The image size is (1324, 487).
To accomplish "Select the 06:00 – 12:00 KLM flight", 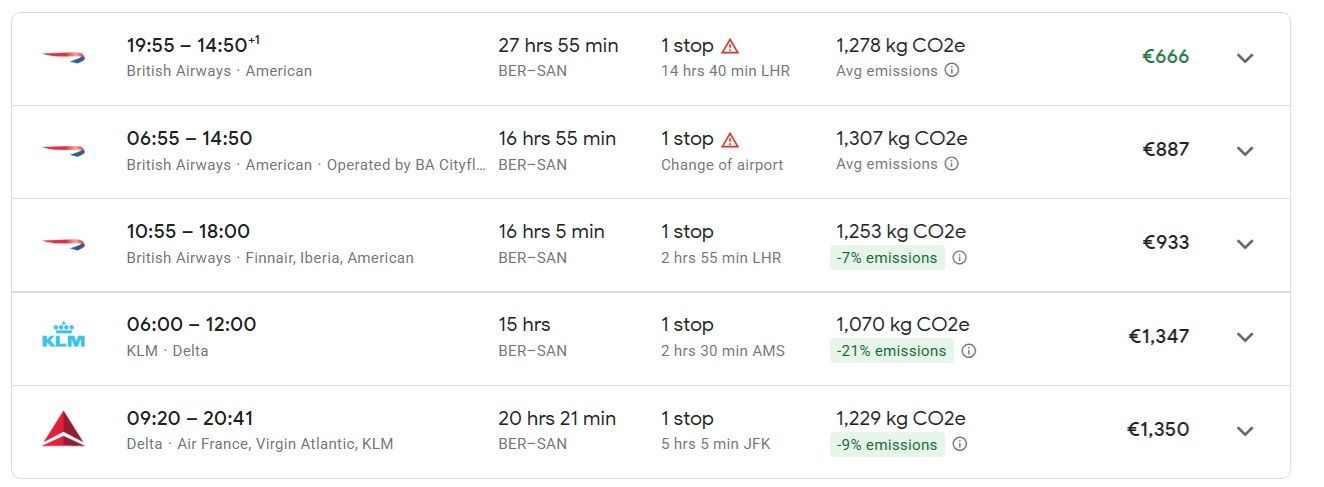I will [x=651, y=339].
